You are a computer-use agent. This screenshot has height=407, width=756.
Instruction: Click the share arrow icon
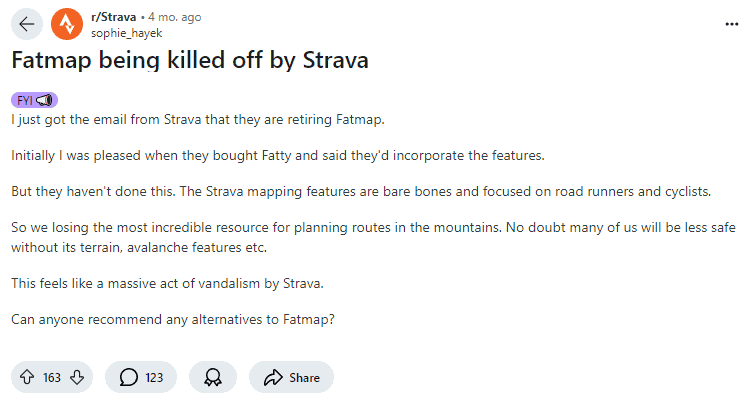point(273,377)
